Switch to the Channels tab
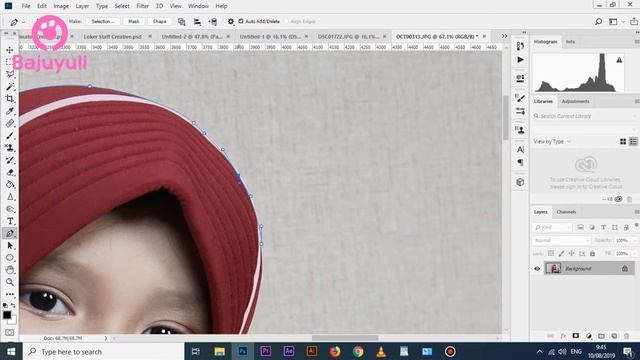 (566, 212)
